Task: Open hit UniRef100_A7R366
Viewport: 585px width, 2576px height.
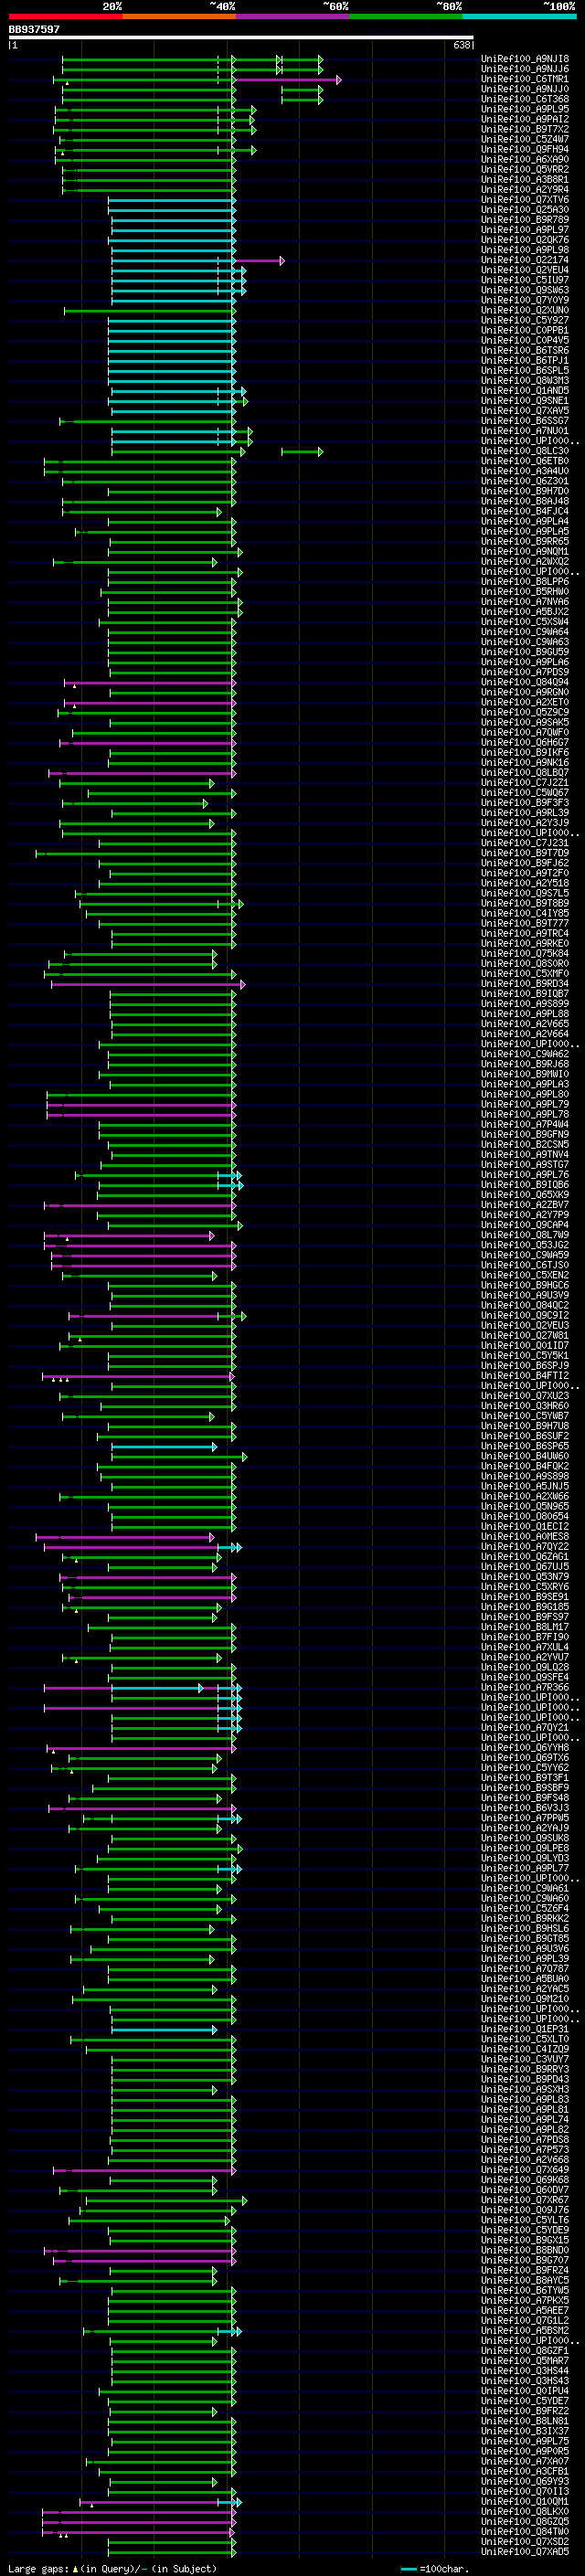Action: [x=525, y=1687]
